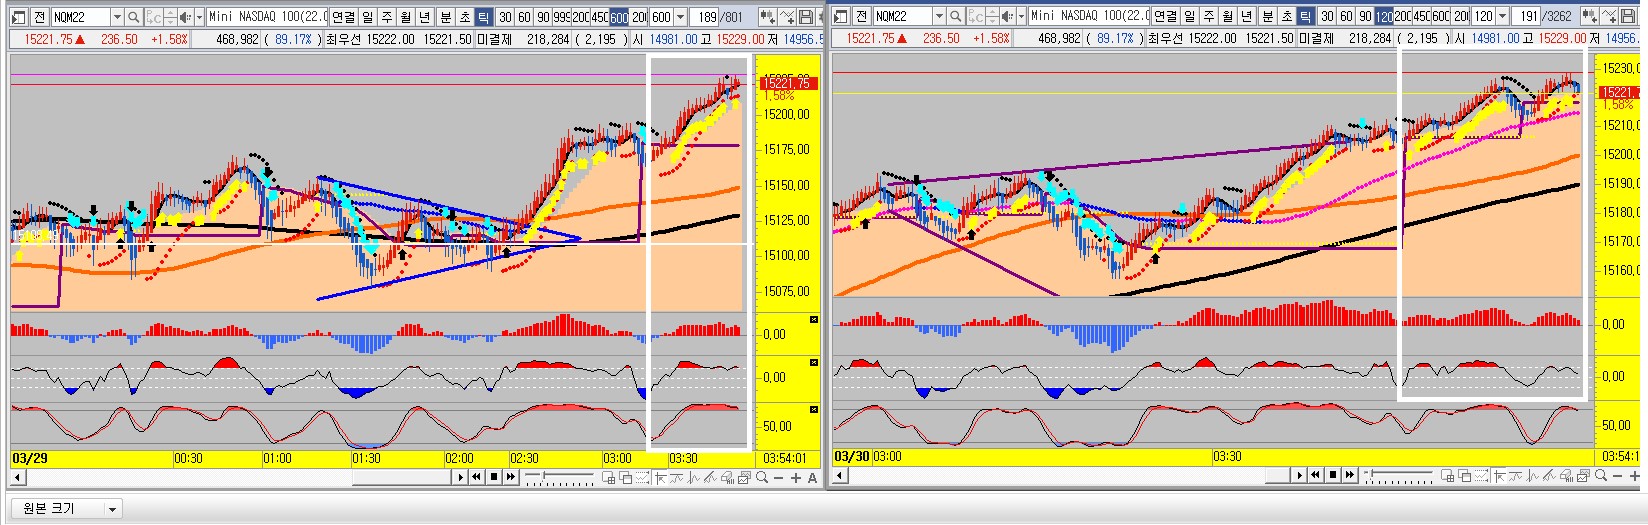Open the NQM22 symbol dropdown in left chart
1648x525 pixels.
click(117, 17)
